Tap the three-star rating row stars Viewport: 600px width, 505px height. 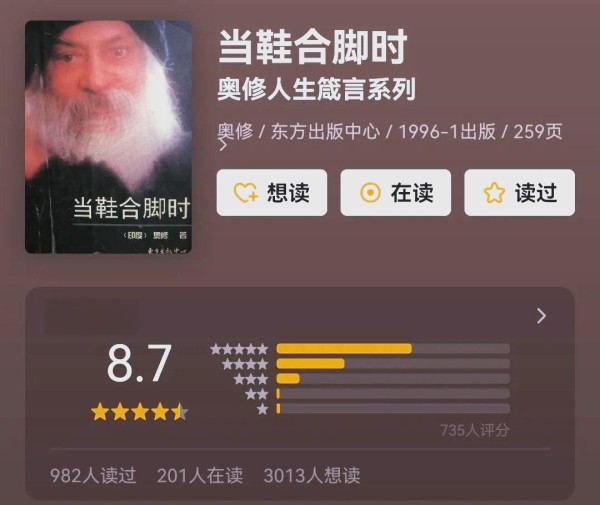251,379
